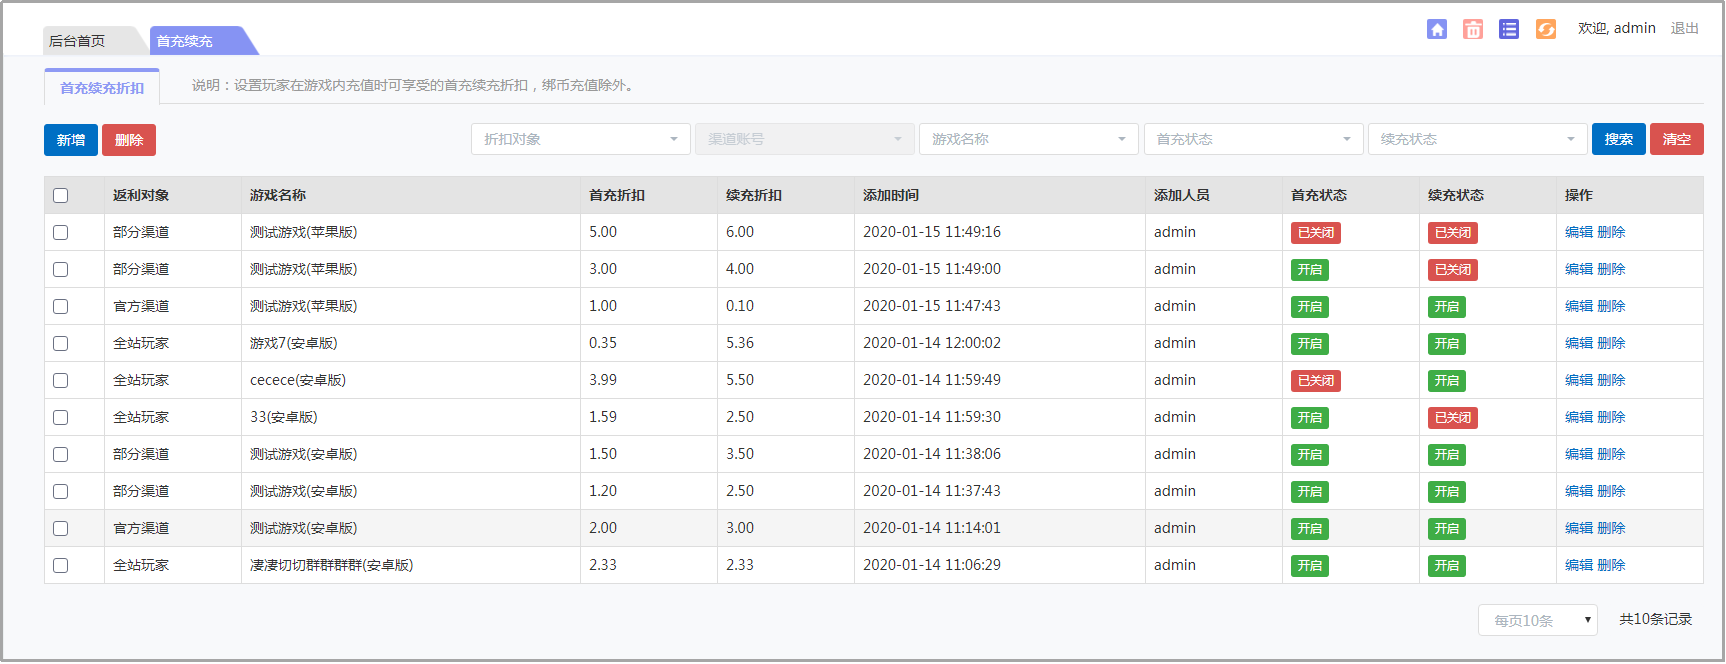Click the 首充折扣 value 3.99
This screenshot has width=1726, height=664.
pos(603,380)
